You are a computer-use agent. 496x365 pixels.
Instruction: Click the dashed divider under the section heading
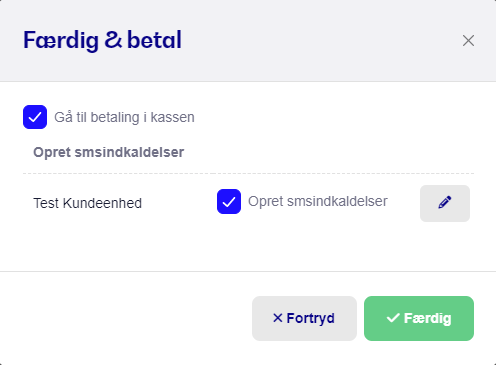(248, 173)
